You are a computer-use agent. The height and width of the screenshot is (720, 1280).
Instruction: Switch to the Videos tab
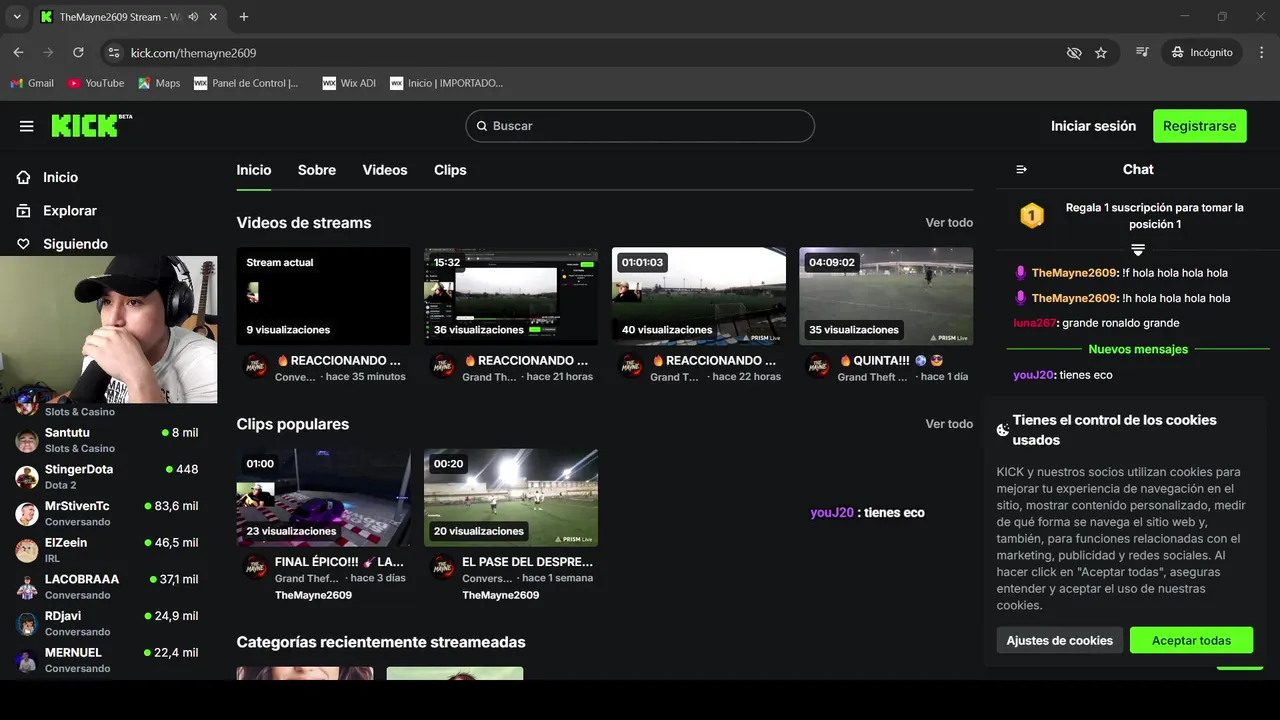[385, 170]
